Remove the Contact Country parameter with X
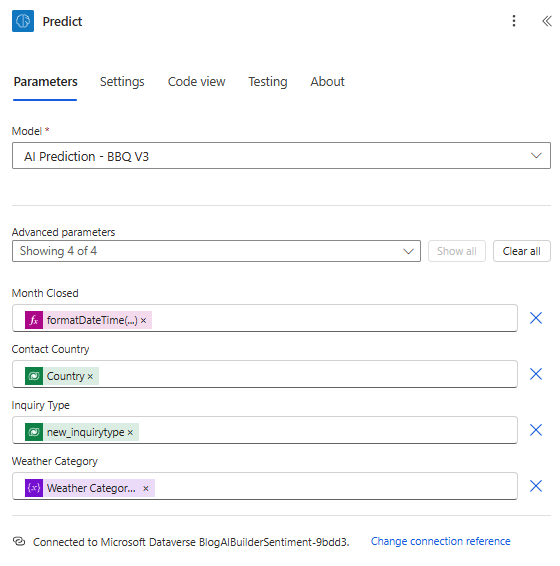The image size is (560, 566). click(x=535, y=374)
